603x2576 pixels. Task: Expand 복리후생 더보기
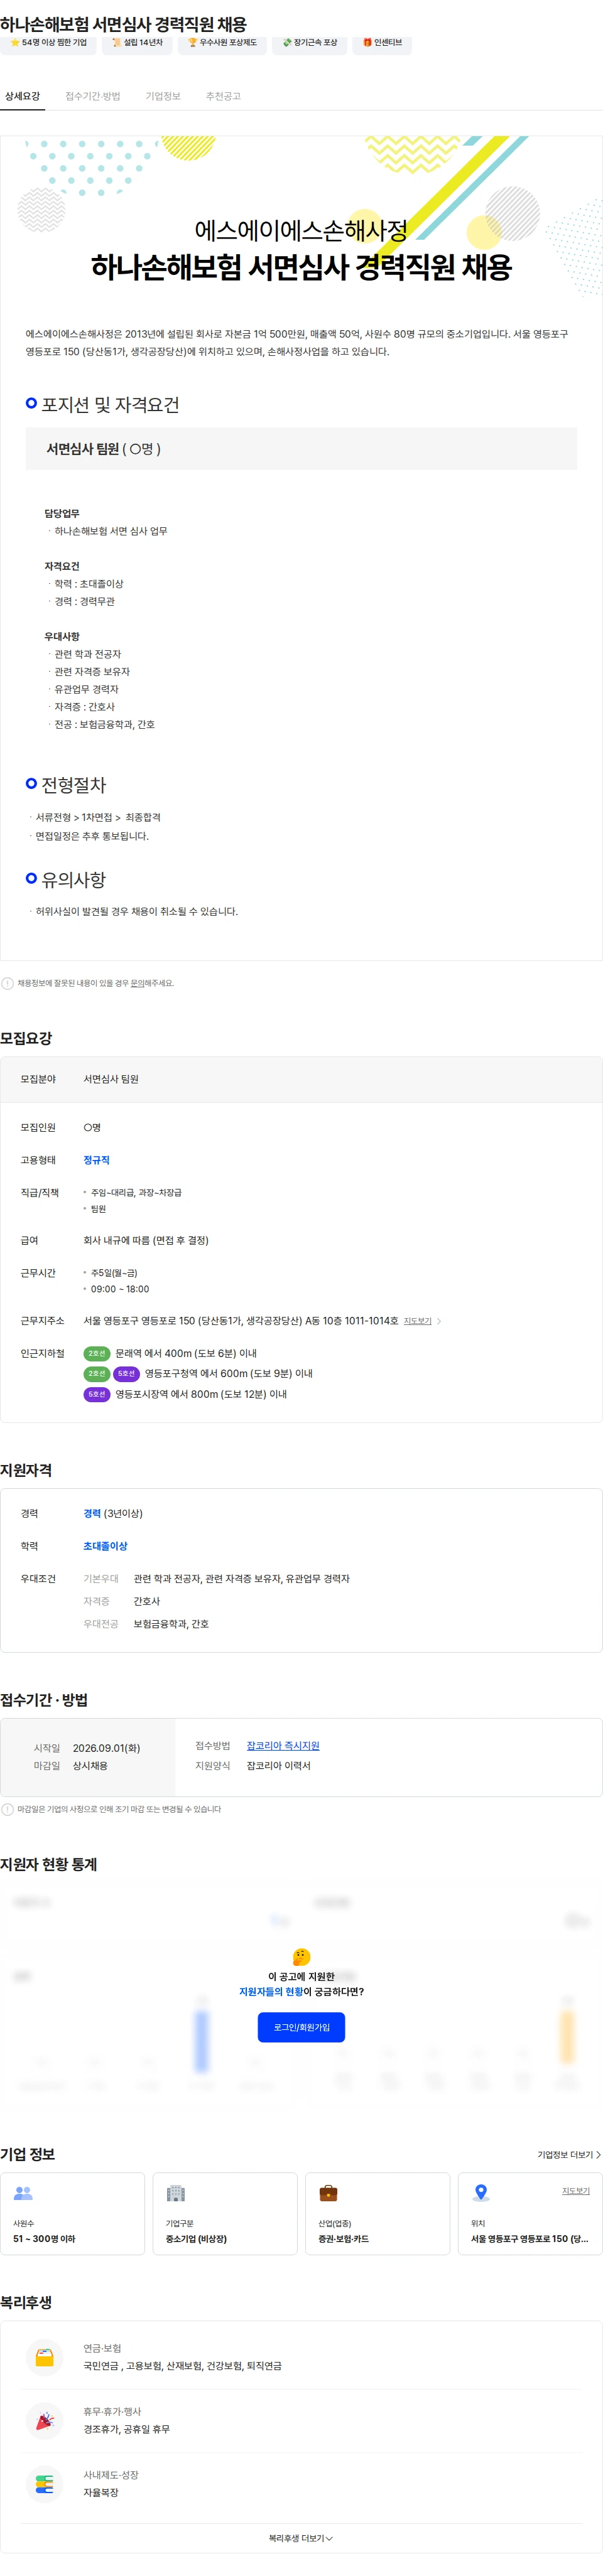click(301, 2538)
